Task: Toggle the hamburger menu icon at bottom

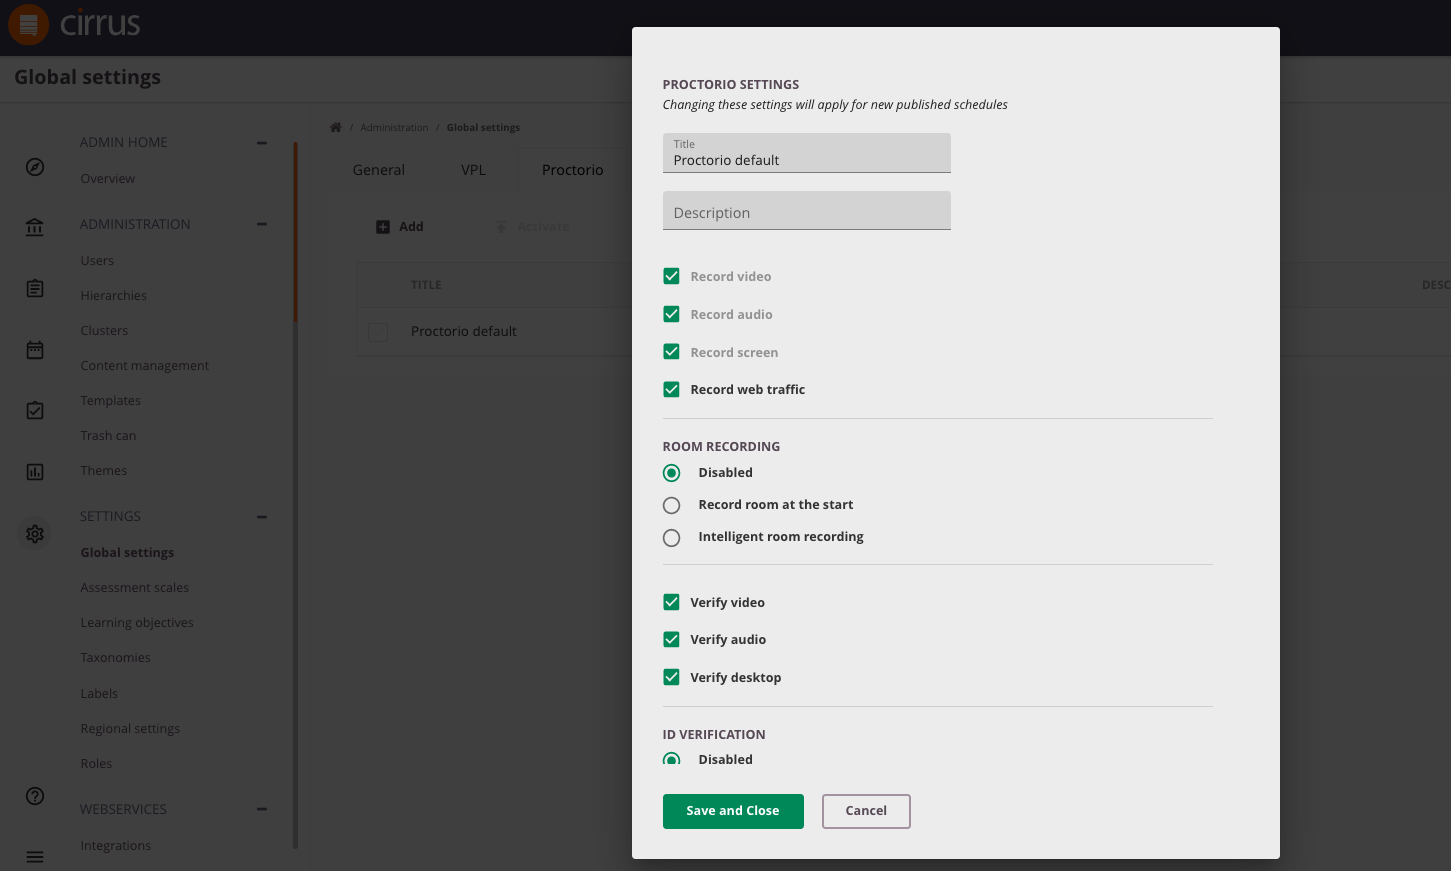Action: click(x=35, y=857)
